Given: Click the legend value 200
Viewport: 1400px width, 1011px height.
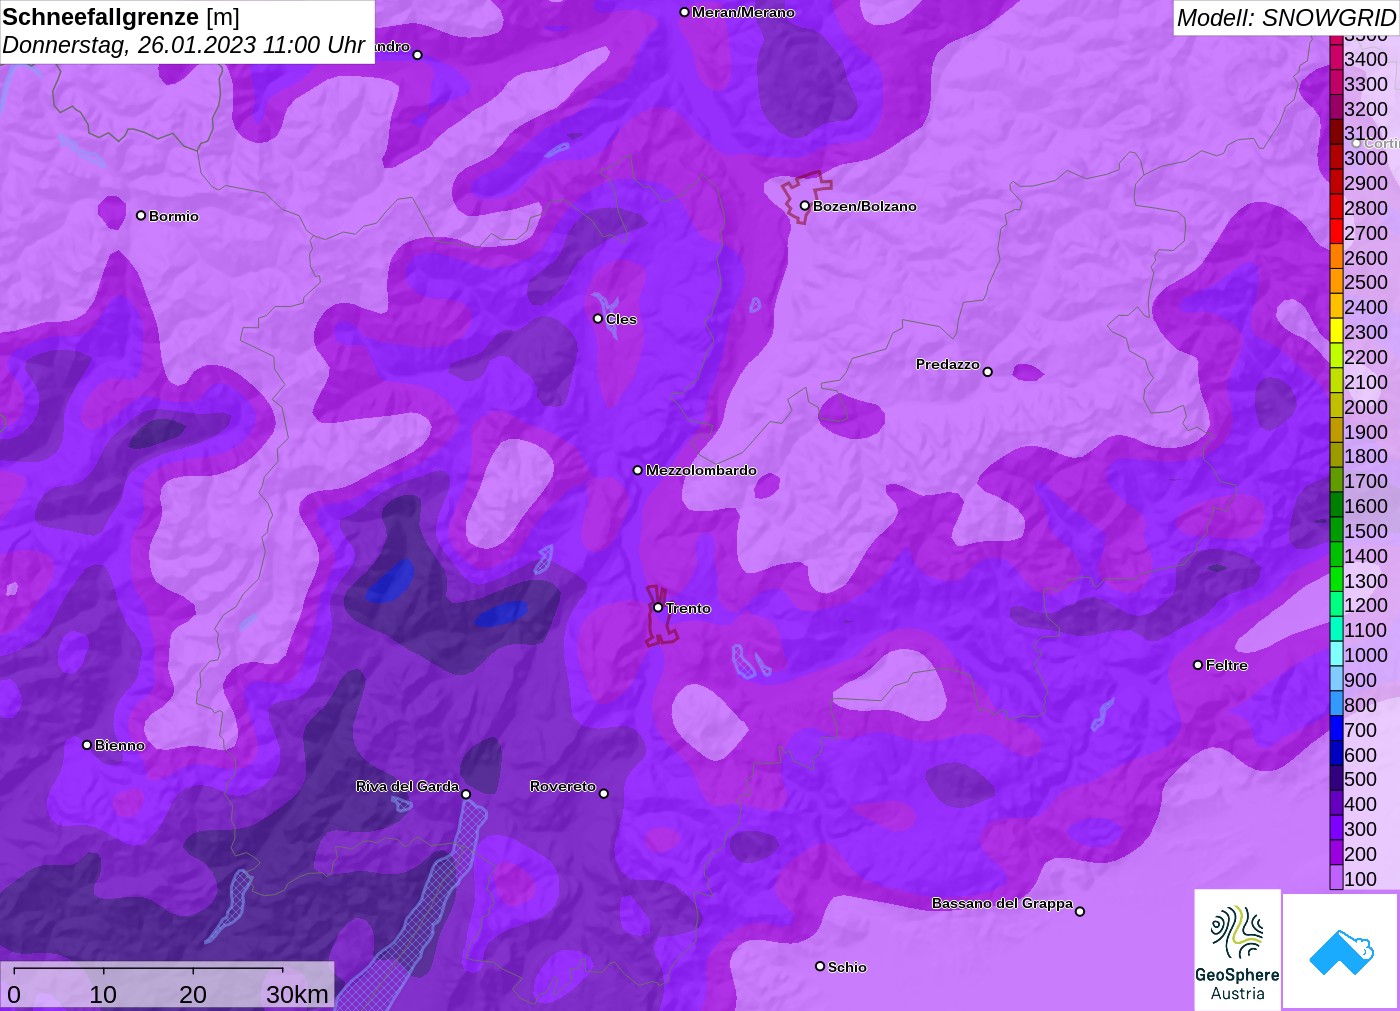Looking at the screenshot, I should coord(1360,853).
